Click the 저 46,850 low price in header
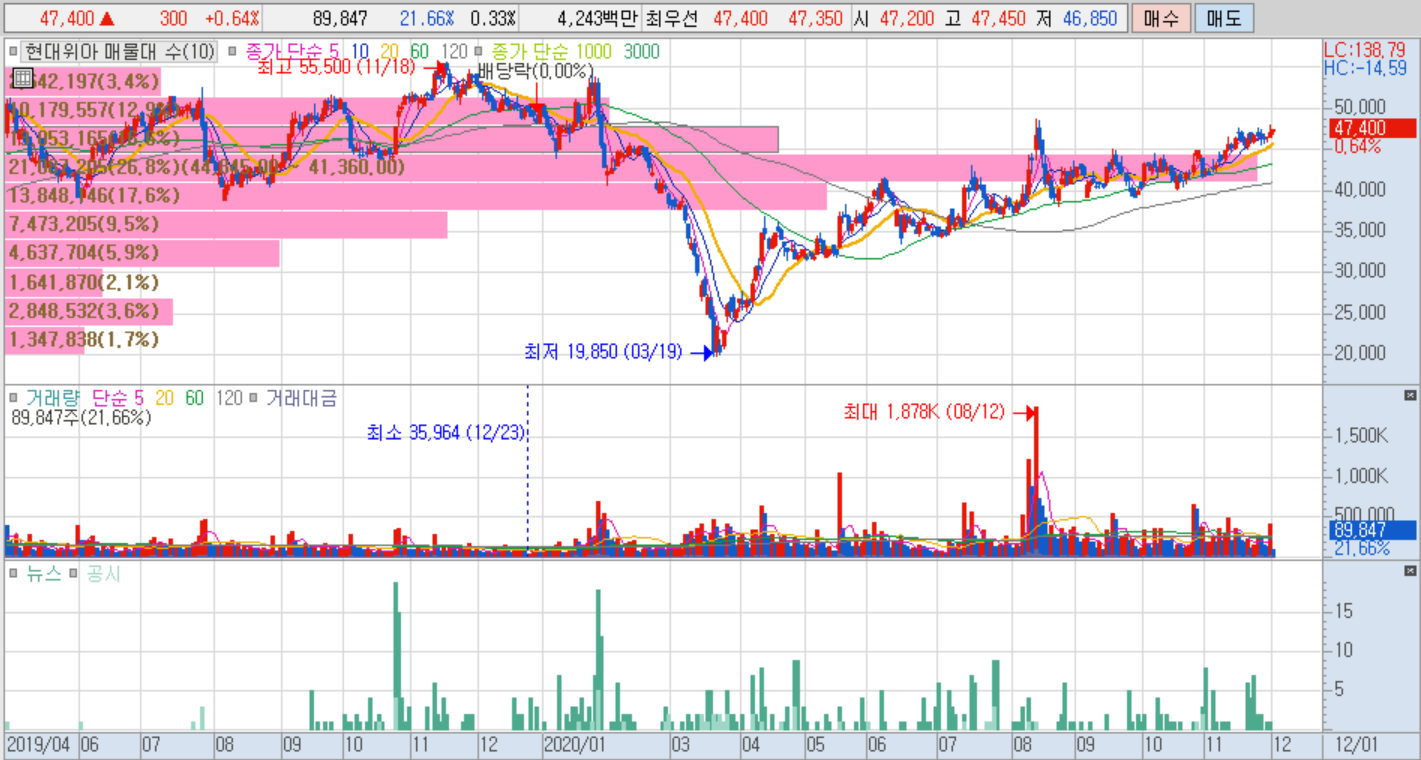 point(1078,19)
